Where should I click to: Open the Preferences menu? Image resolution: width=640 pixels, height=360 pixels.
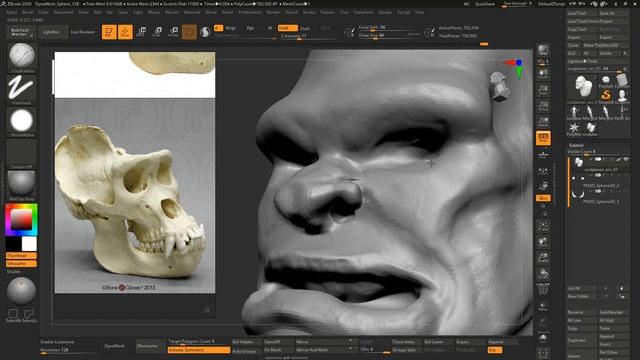coord(250,12)
